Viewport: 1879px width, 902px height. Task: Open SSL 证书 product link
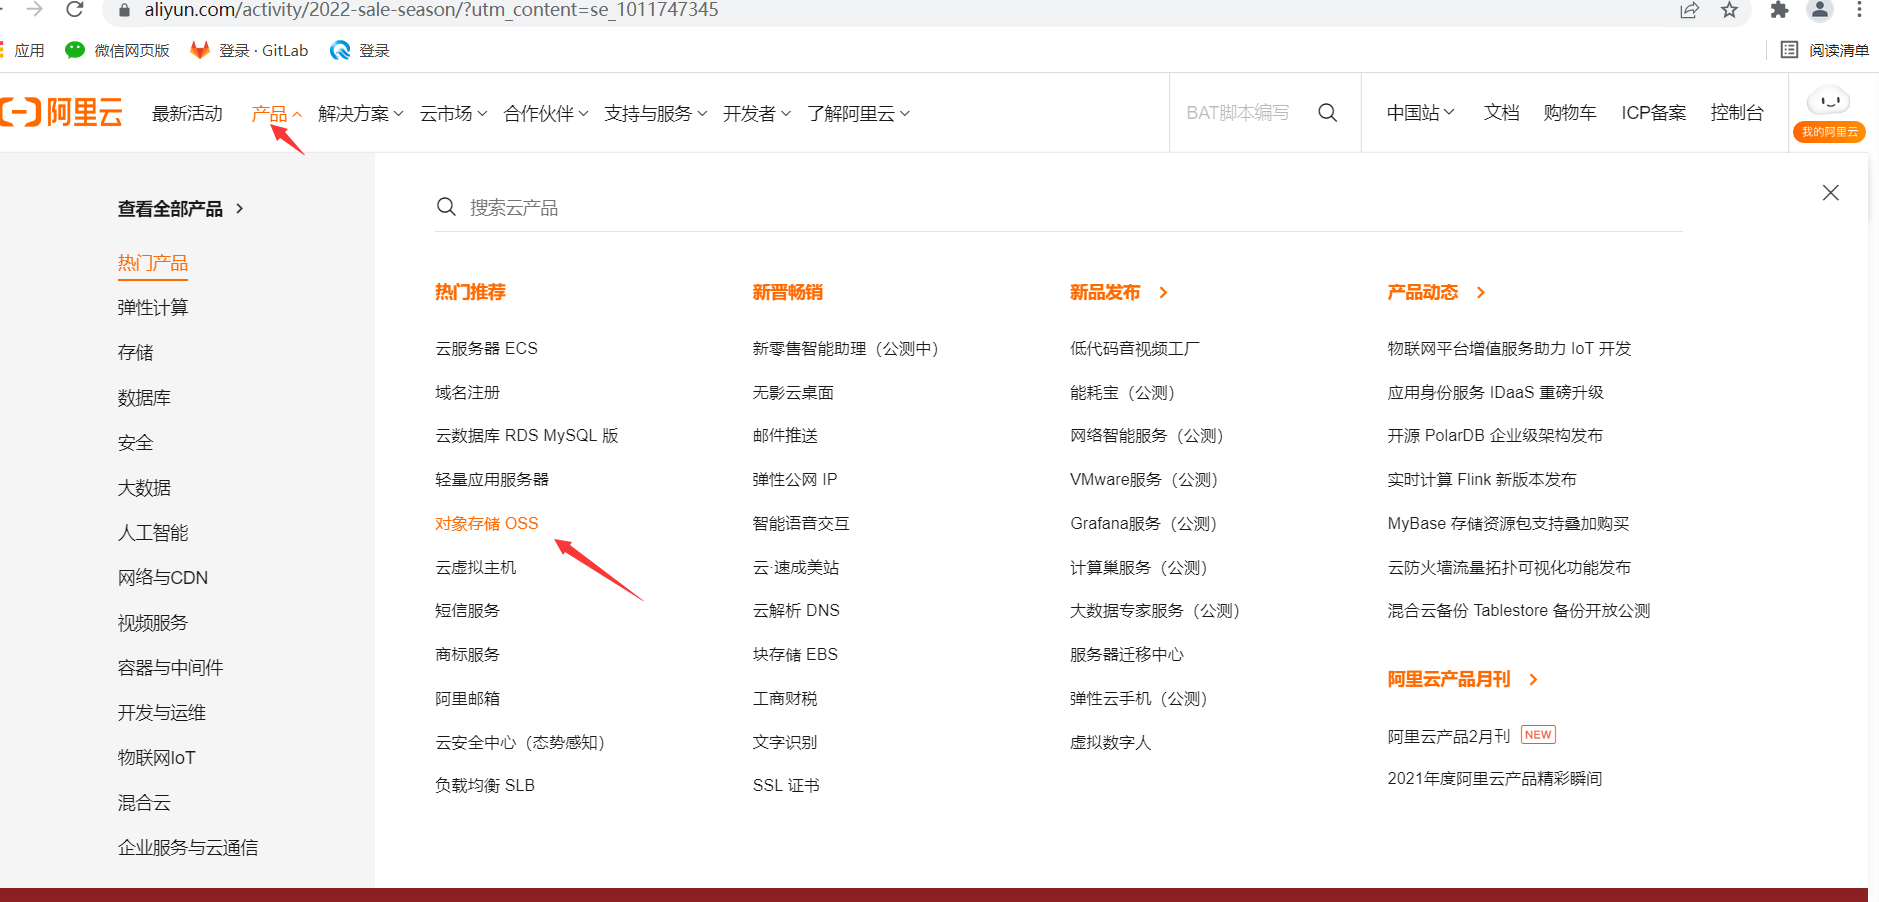click(x=786, y=785)
